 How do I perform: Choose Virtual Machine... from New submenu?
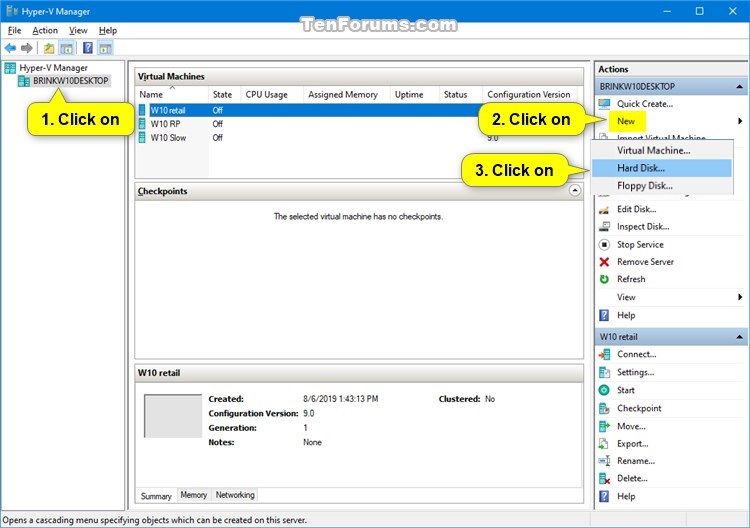click(662, 150)
